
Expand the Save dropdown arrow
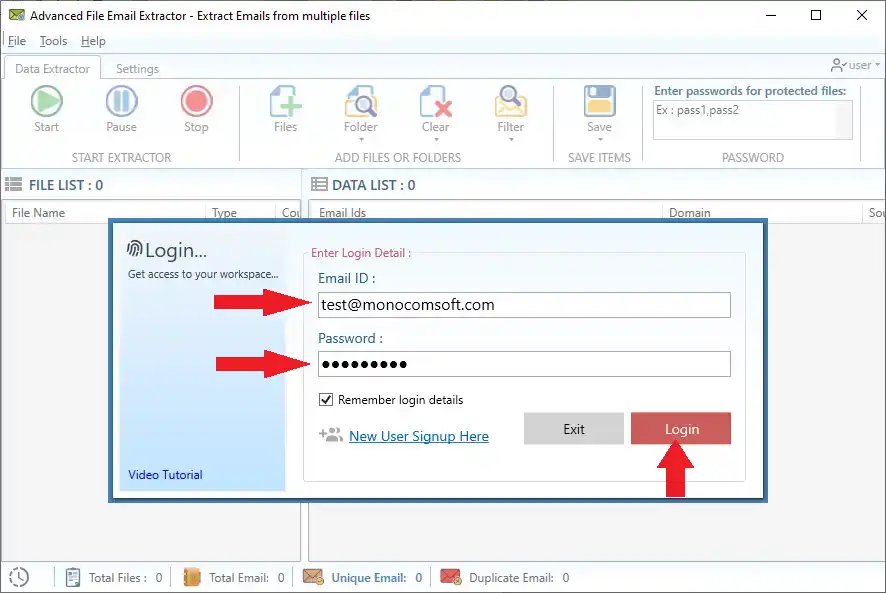600,140
